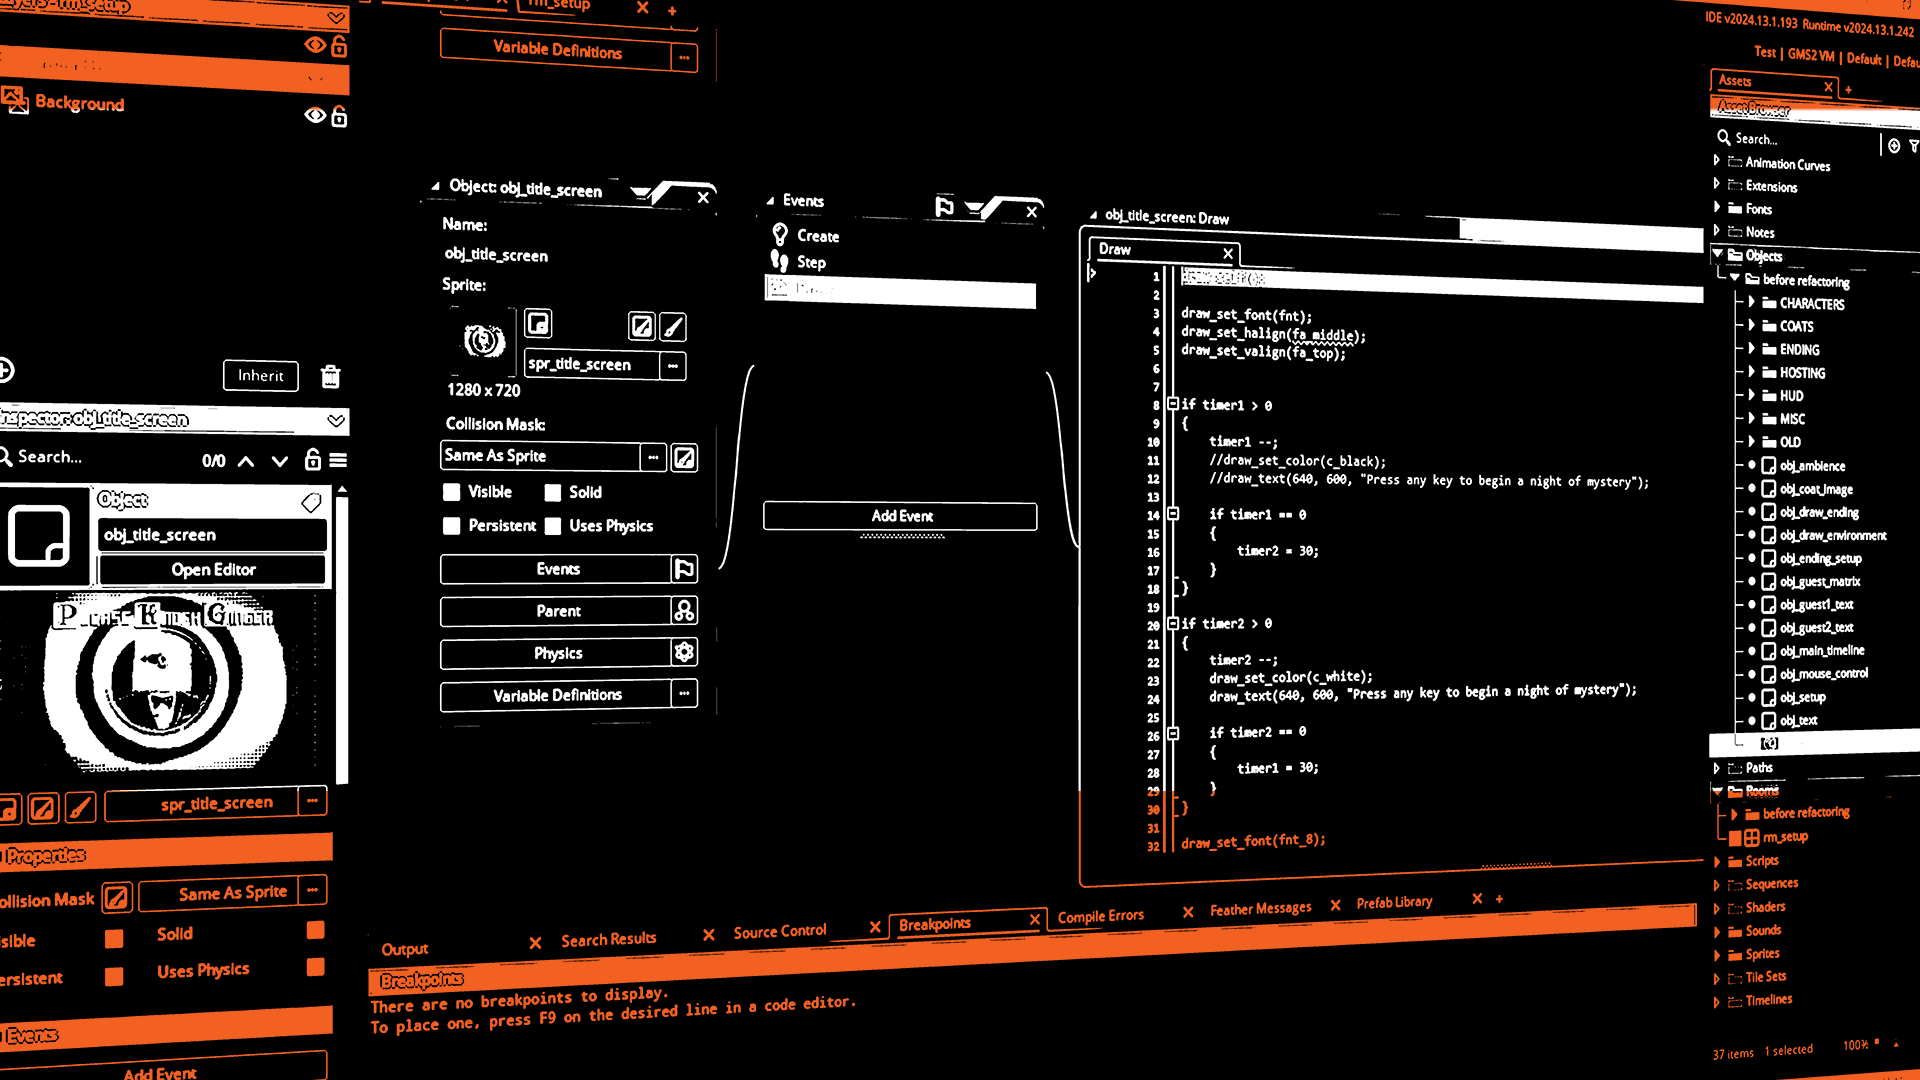Click the Add Event button
This screenshot has width=1920, height=1080.
pos(900,516)
